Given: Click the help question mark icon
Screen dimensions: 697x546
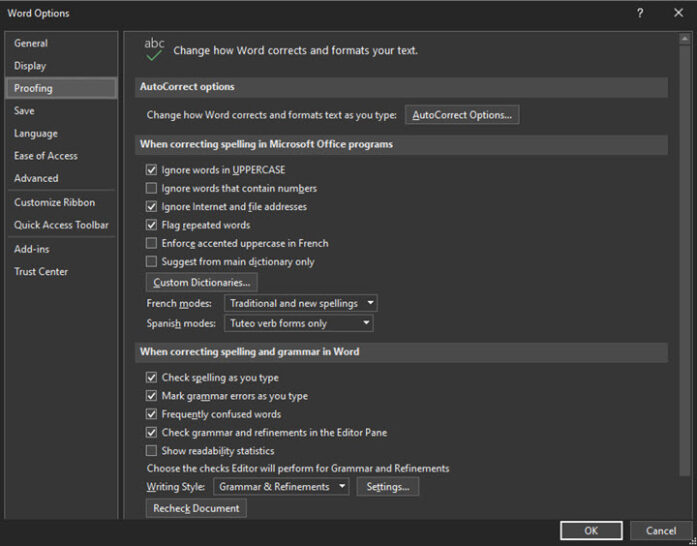Looking at the screenshot, I should tap(640, 13).
